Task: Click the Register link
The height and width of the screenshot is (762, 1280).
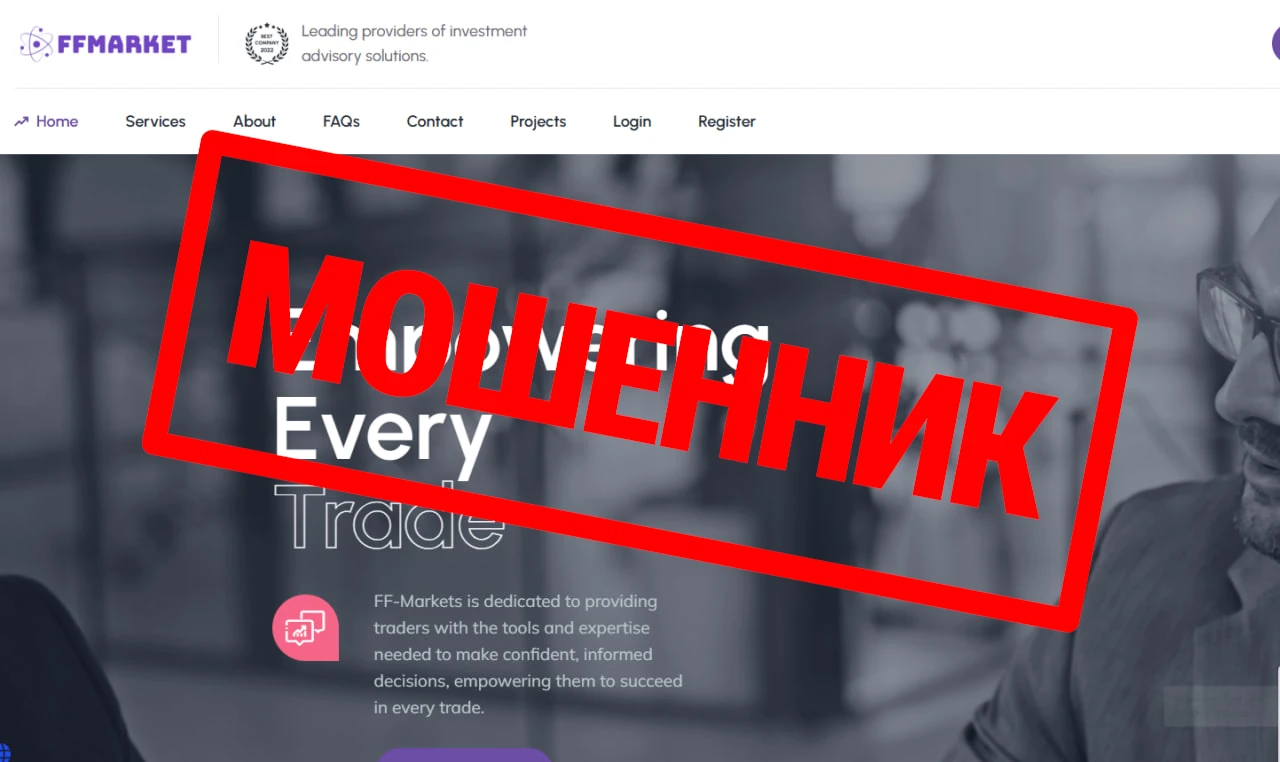Action: click(727, 121)
